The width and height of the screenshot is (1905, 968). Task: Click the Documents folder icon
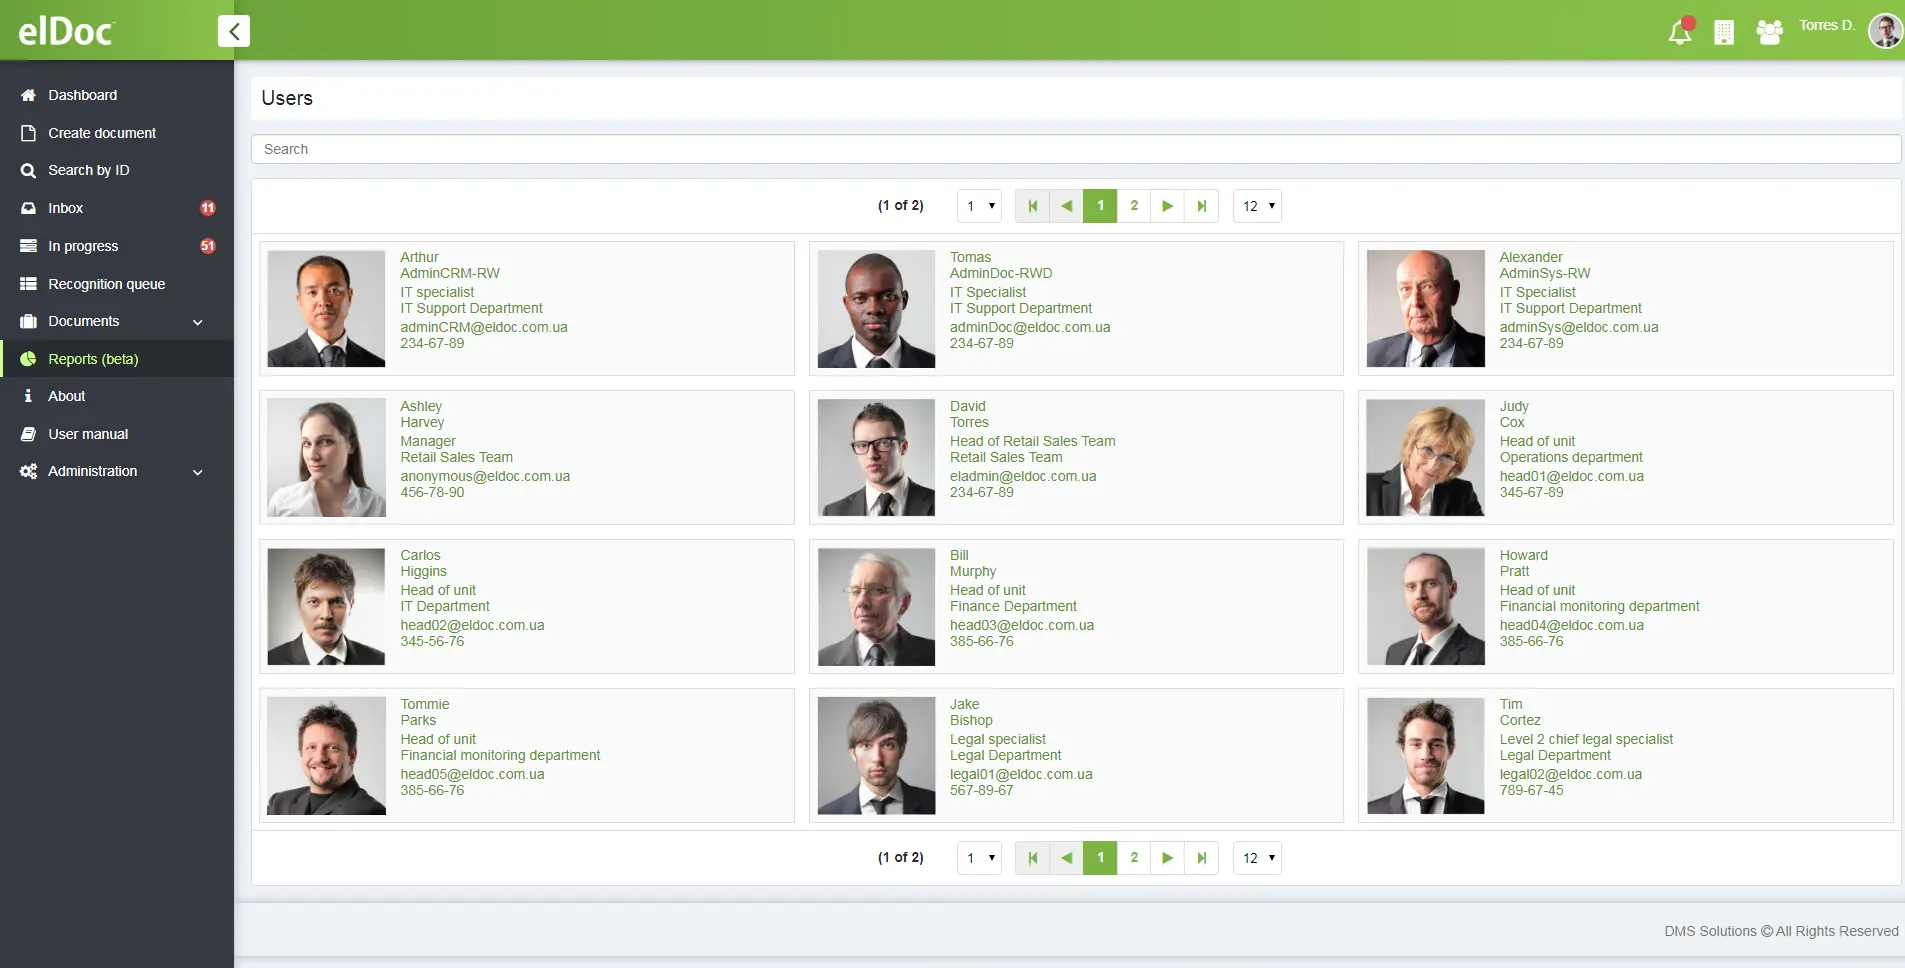coord(28,321)
